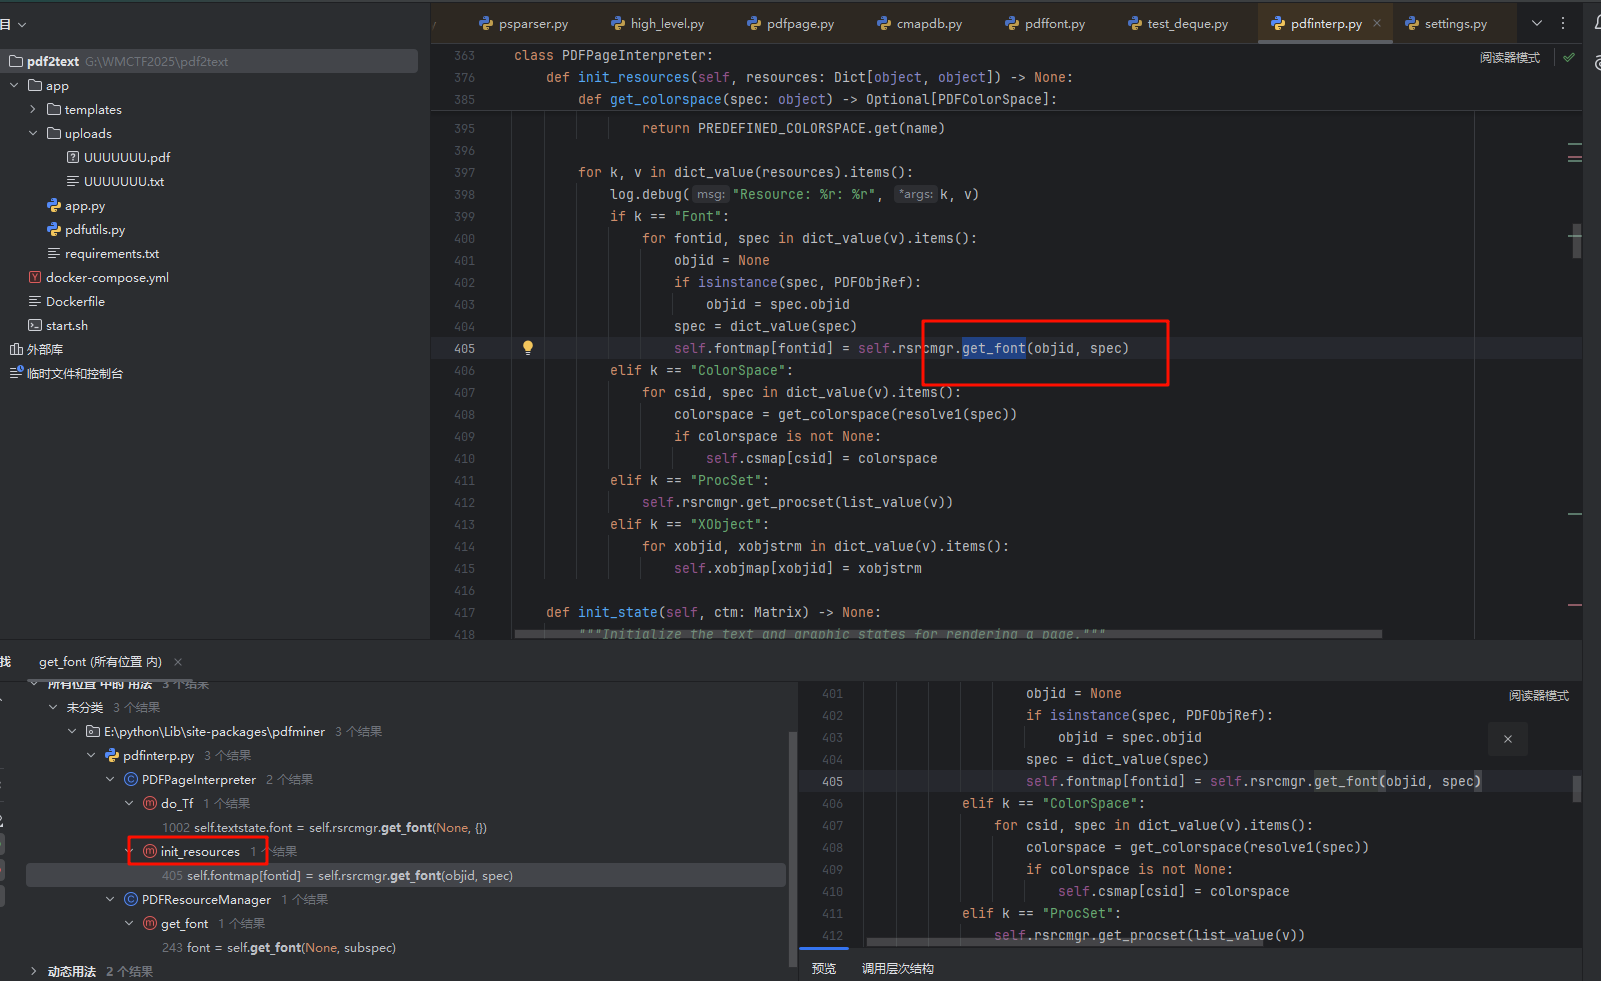Click the intention light bulb on line 405

click(x=528, y=348)
